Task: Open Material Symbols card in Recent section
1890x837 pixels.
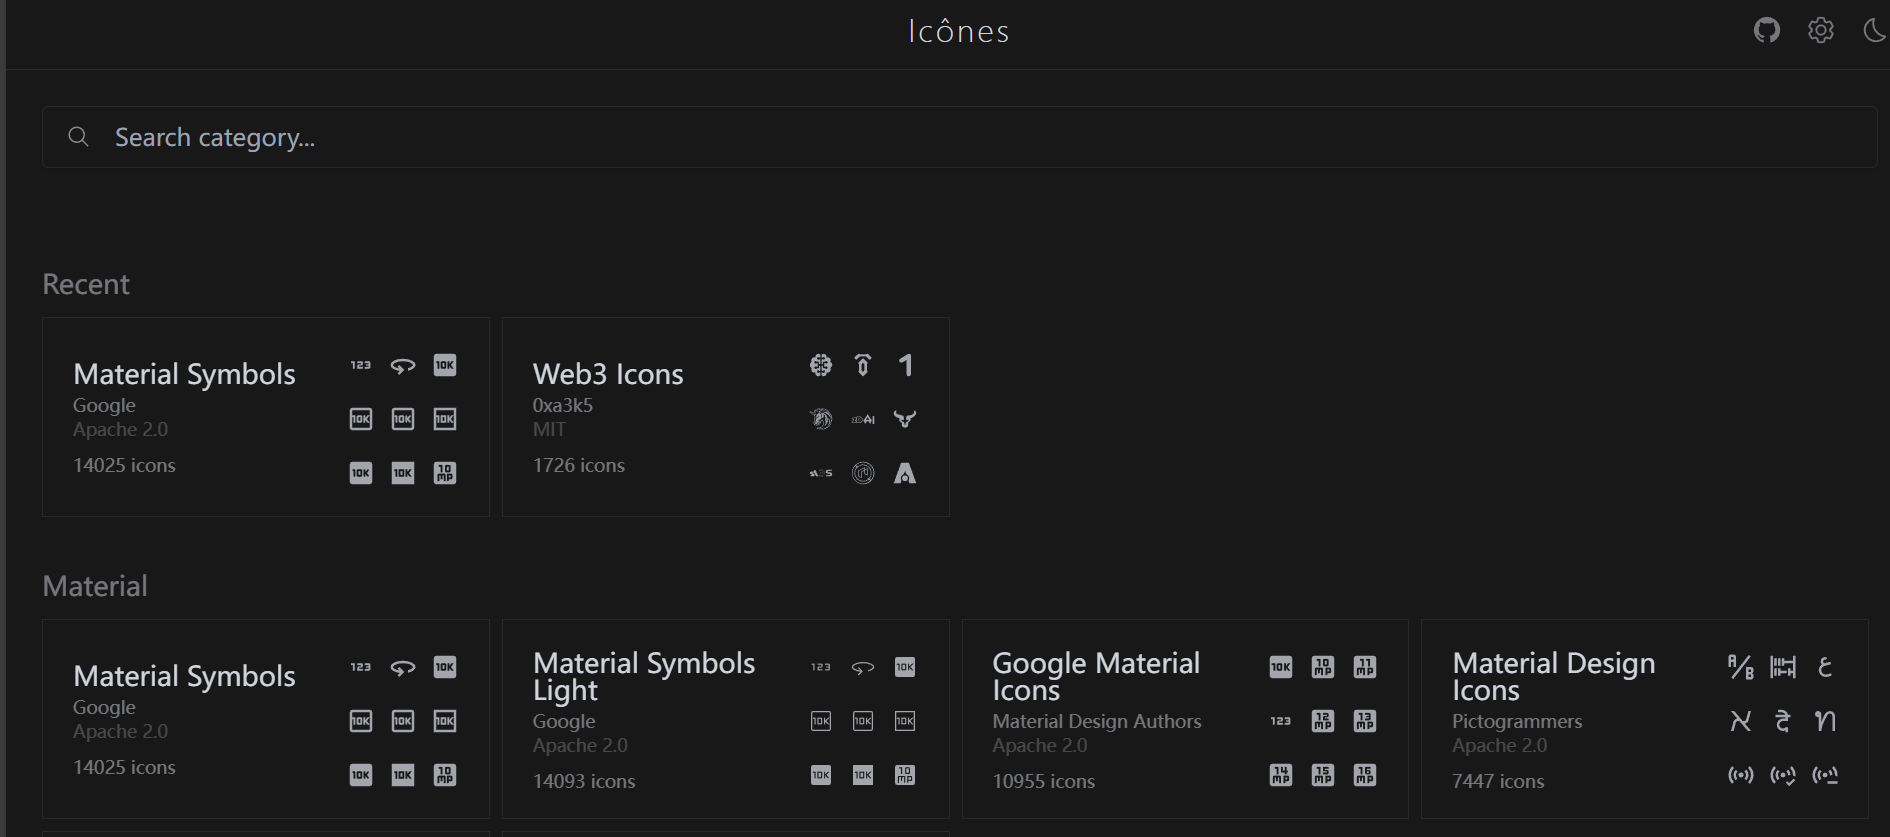Action: point(266,417)
